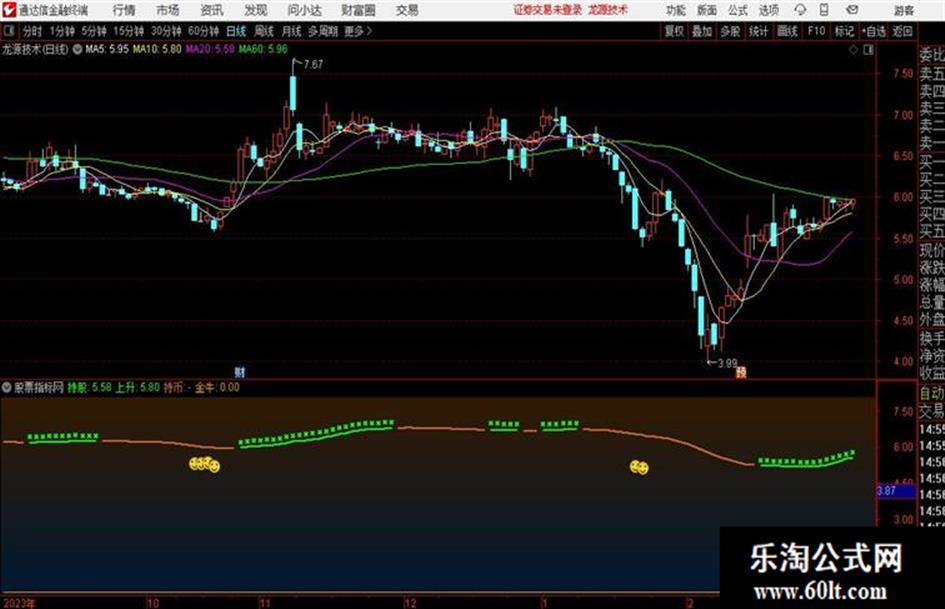Expand the 更多 periods dropdown
The width and height of the screenshot is (945, 609).
point(358,31)
